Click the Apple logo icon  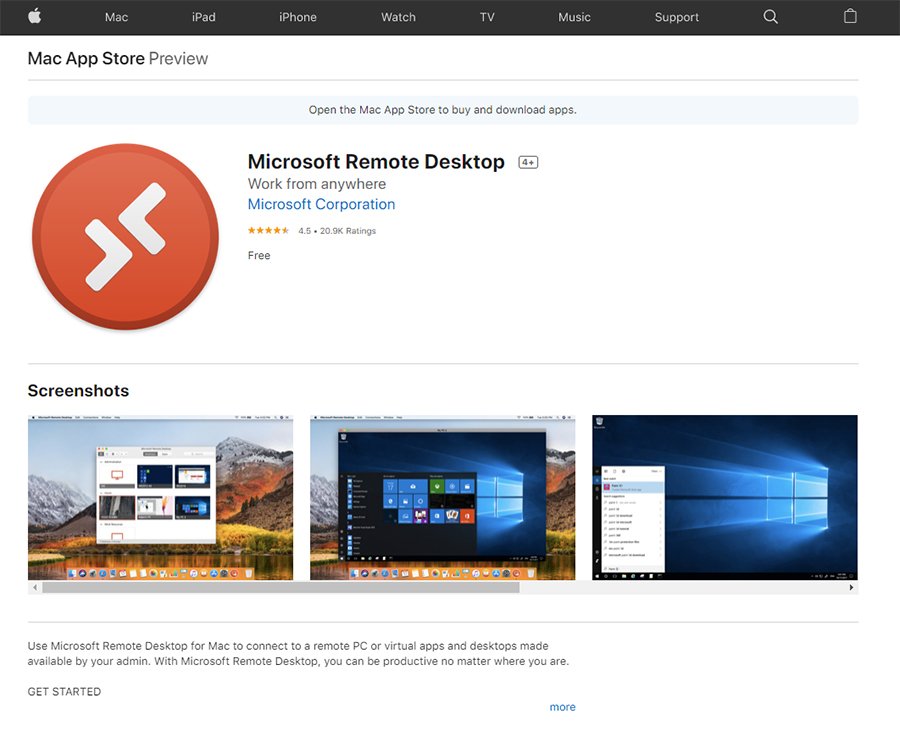coord(34,17)
